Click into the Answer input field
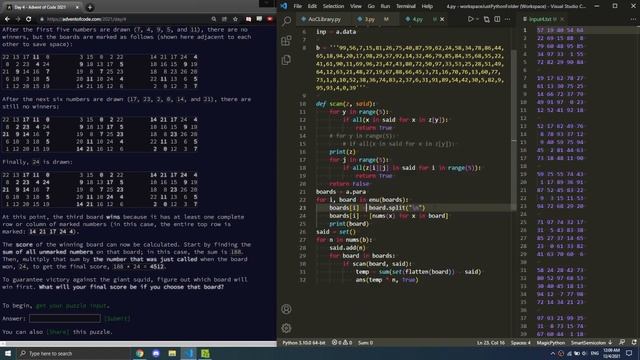 [x=64, y=318]
